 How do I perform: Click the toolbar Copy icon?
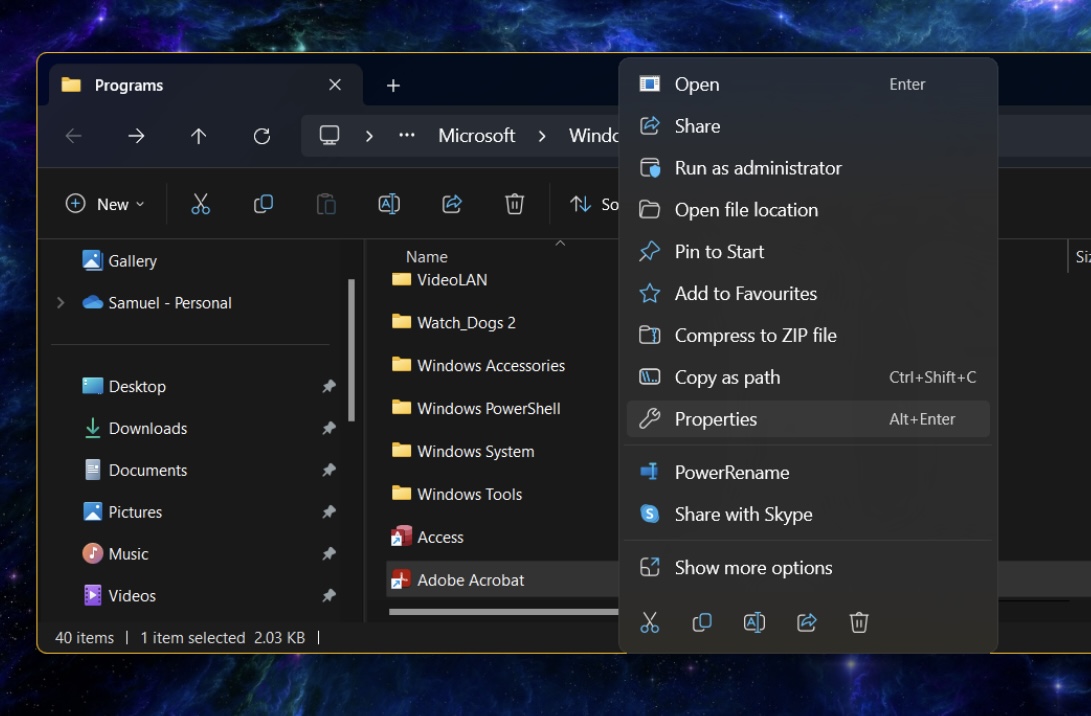tap(263, 204)
